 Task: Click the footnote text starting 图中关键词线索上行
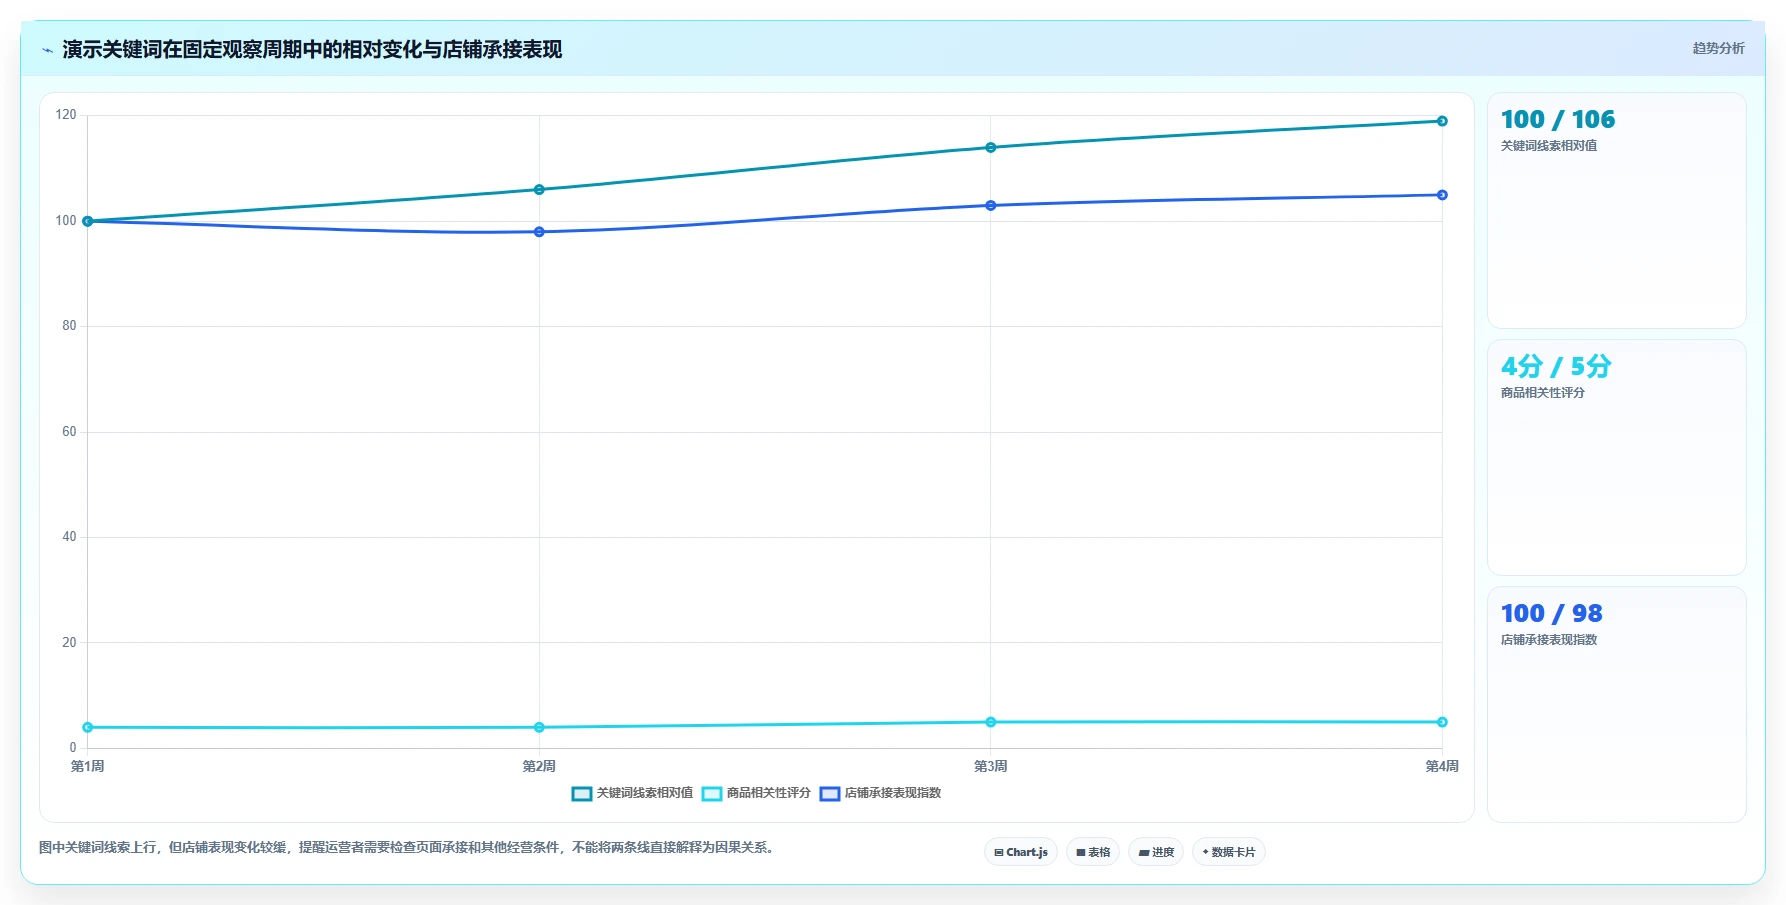[x=408, y=848]
